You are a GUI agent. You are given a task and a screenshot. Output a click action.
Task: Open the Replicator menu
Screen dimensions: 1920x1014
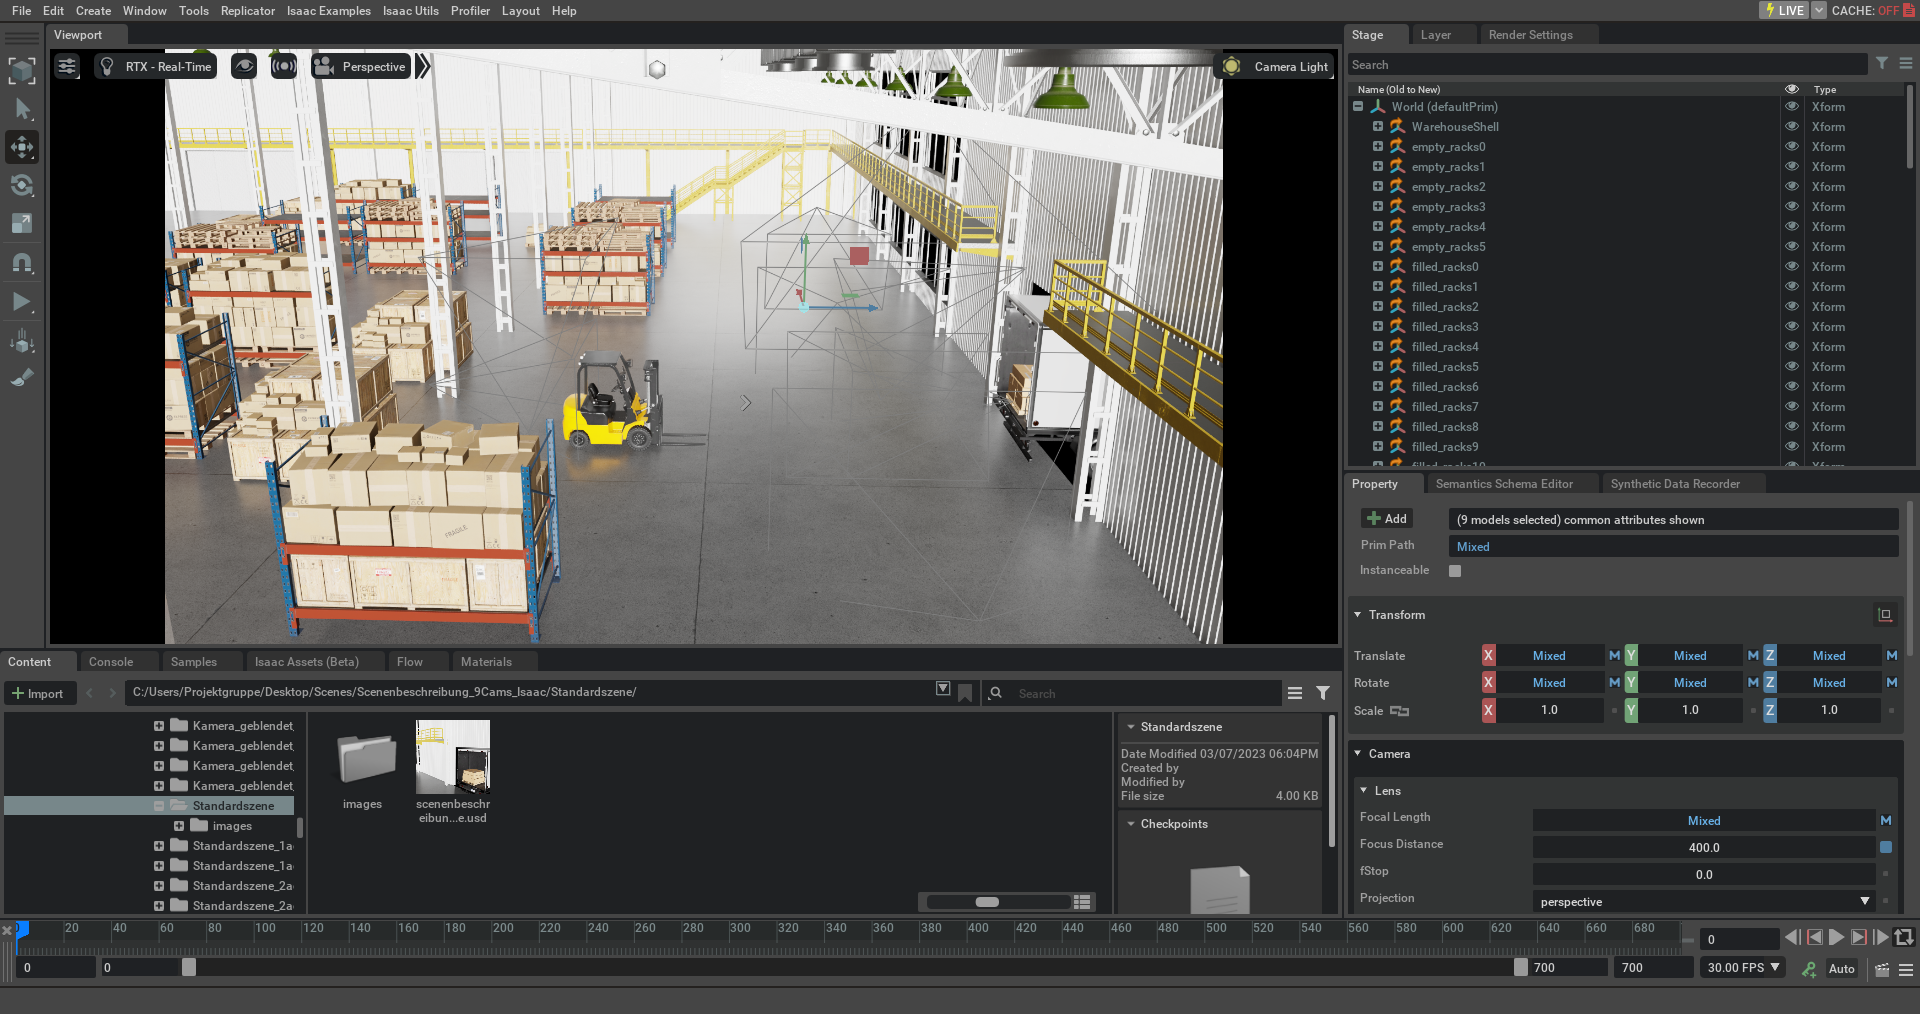tap(247, 11)
